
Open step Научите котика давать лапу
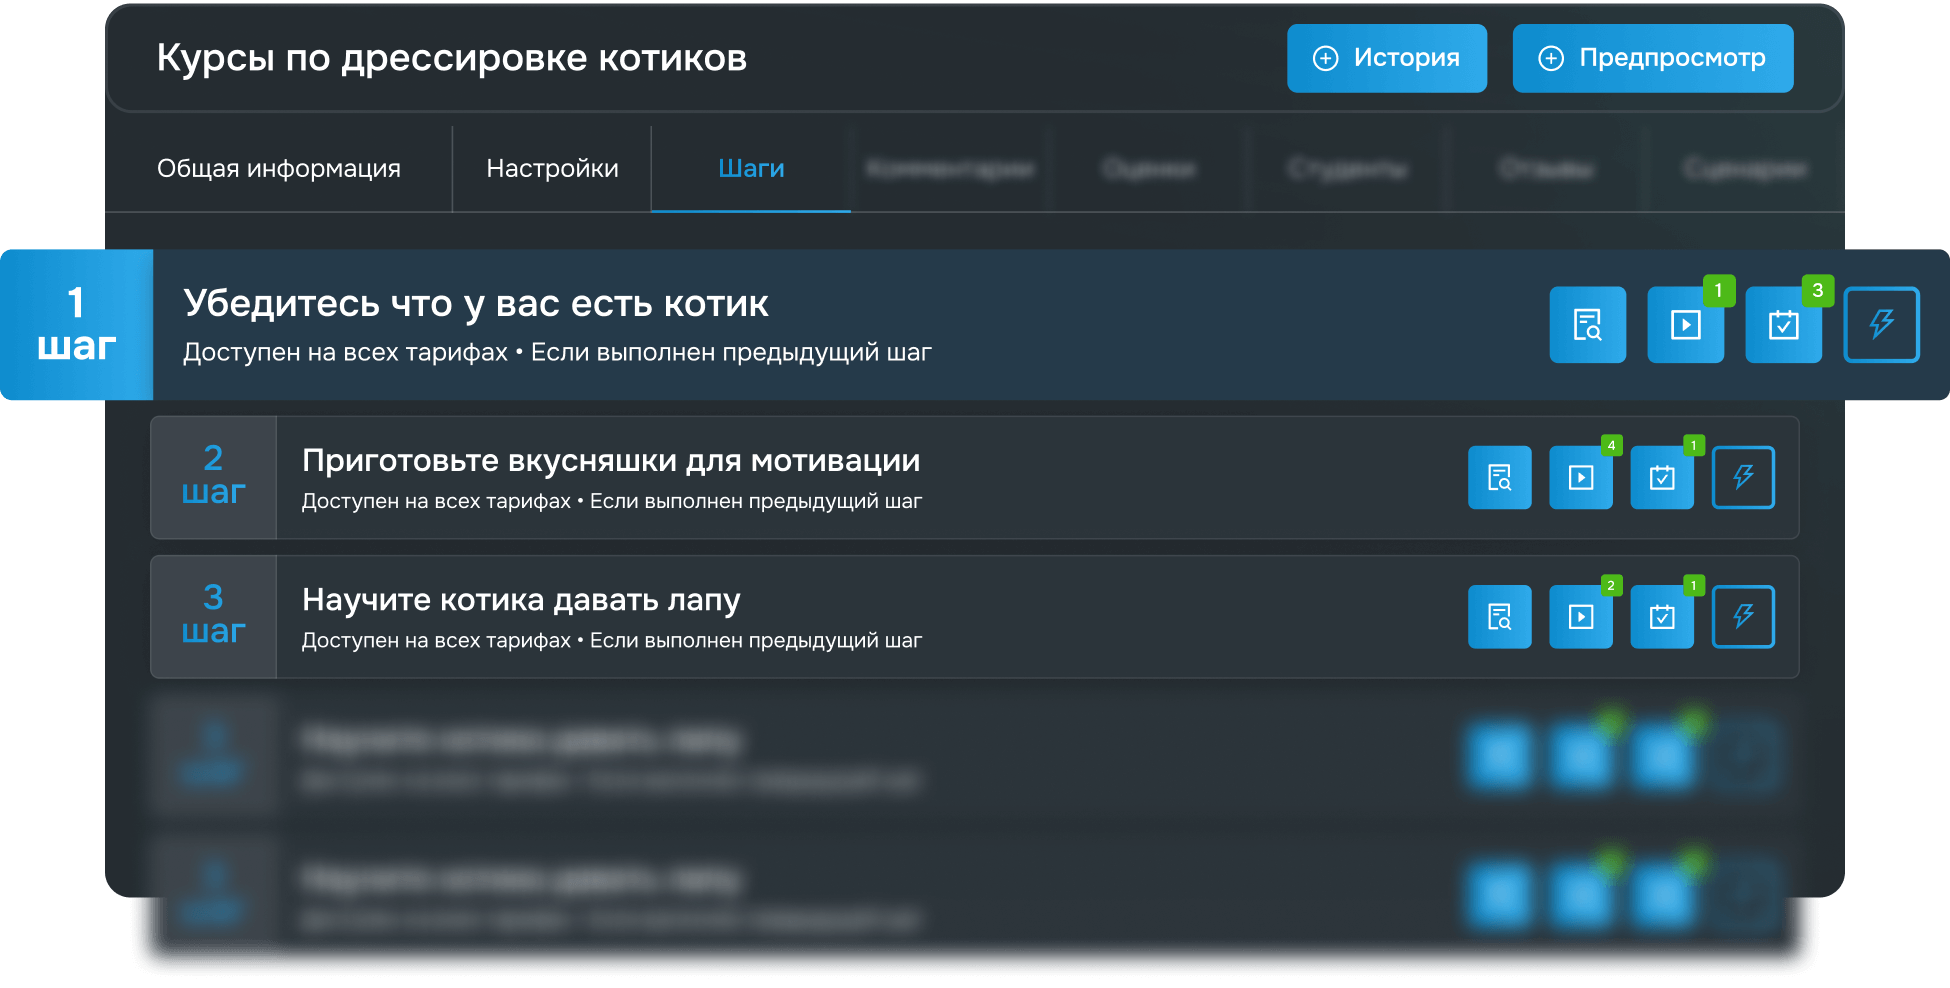point(520,600)
